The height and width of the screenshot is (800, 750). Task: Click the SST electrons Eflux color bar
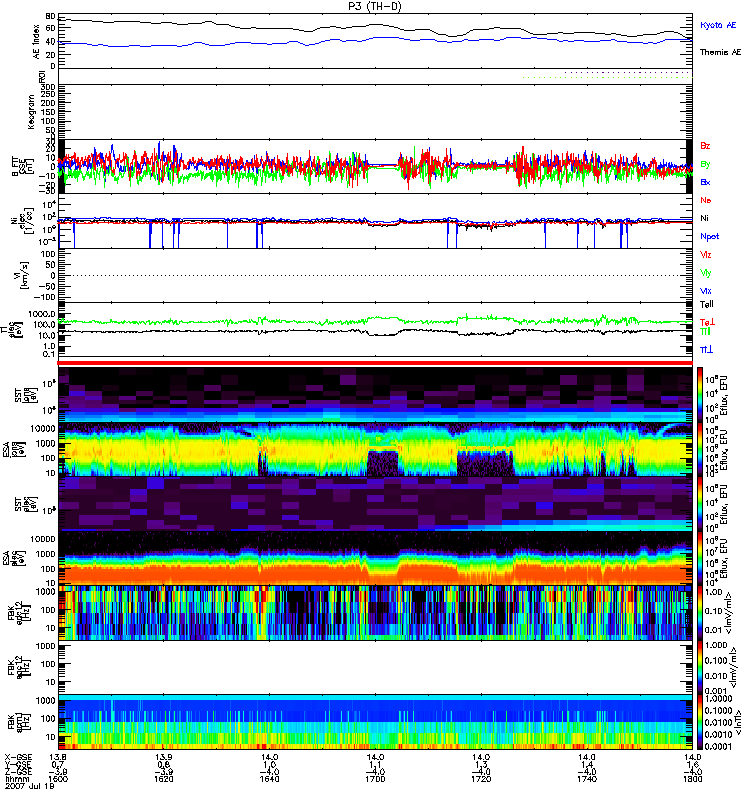(701, 504)
